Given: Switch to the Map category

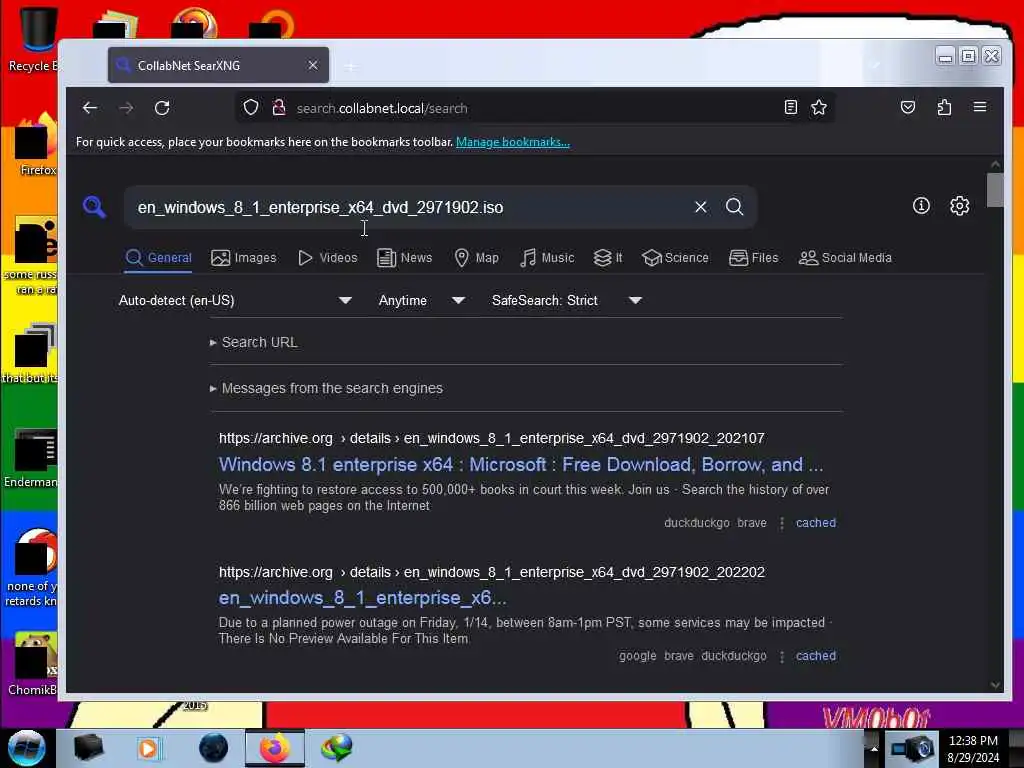Looking at the screenshot, I should tap(477, 258).
